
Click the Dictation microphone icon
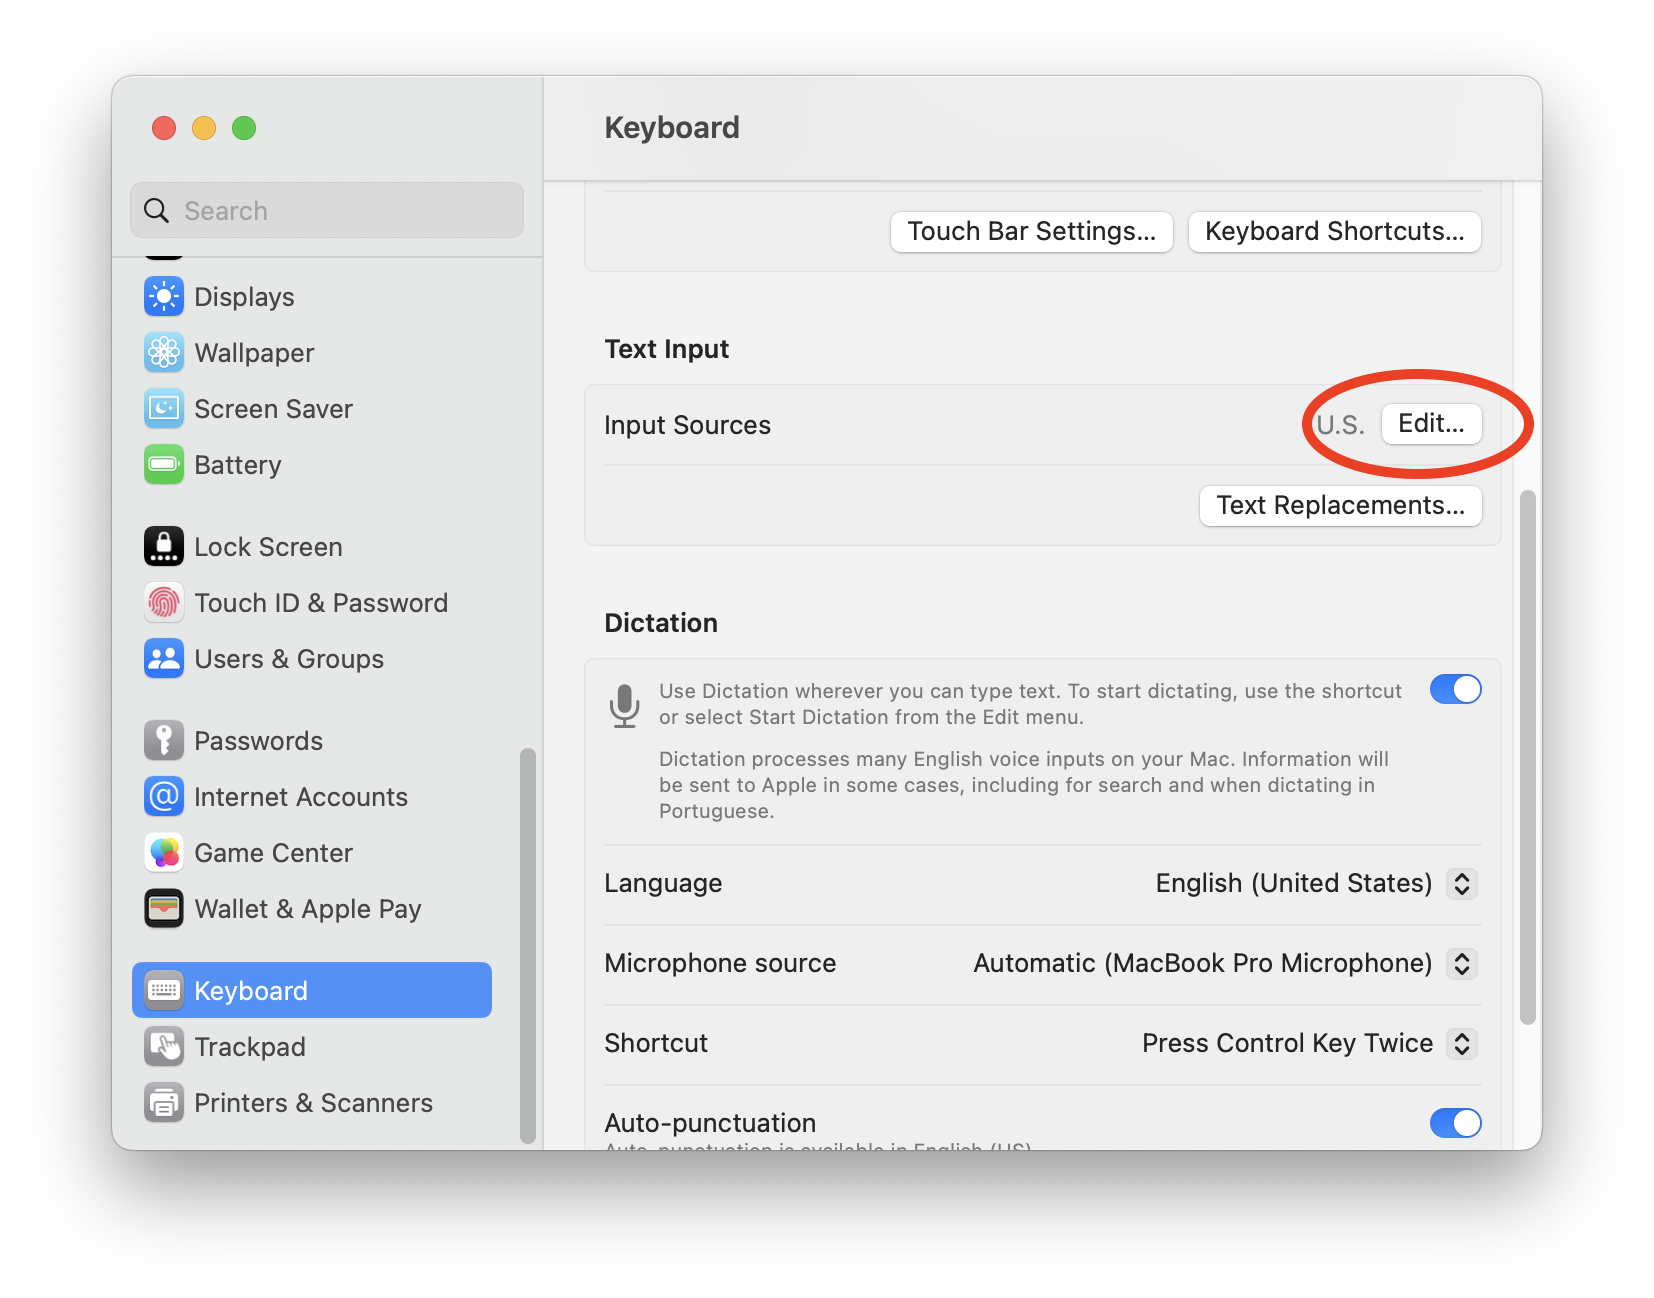point(625,706)
